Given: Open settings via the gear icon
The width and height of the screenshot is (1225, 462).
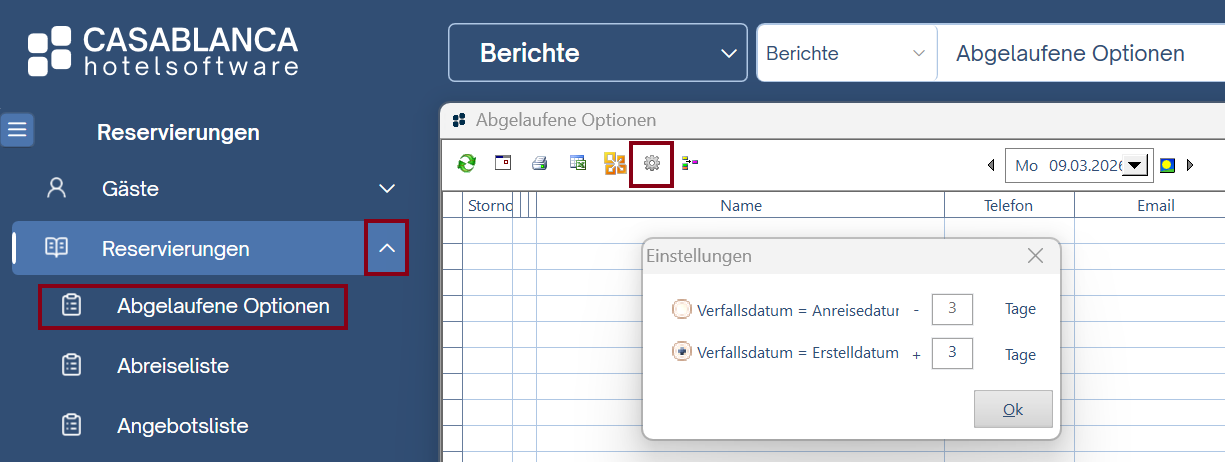Looking at the screenshot, I should coord(652,164).
